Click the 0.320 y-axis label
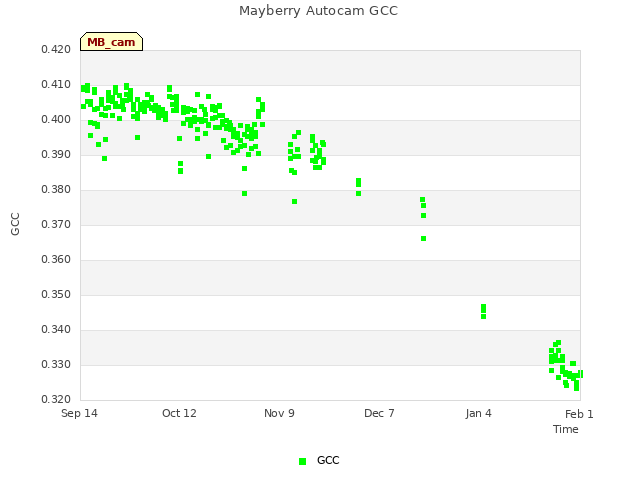640x480 pixels. click(x=56, y=399)
